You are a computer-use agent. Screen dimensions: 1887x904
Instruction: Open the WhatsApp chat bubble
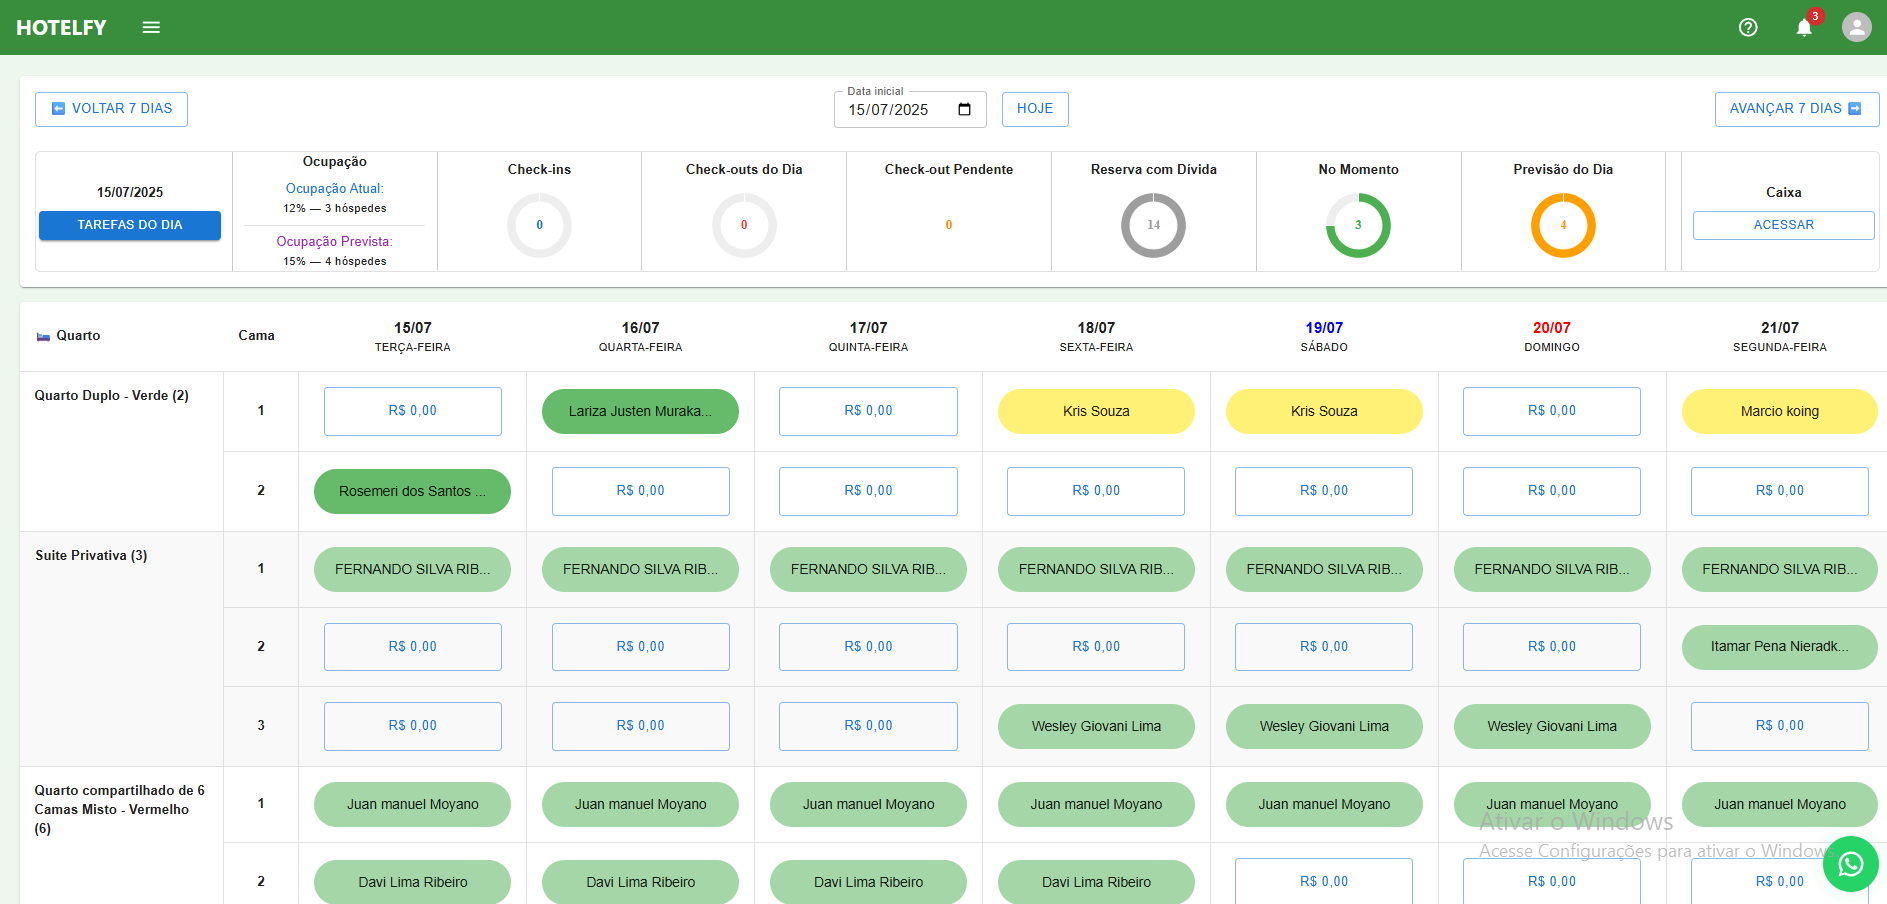[x=1850, y=864]
